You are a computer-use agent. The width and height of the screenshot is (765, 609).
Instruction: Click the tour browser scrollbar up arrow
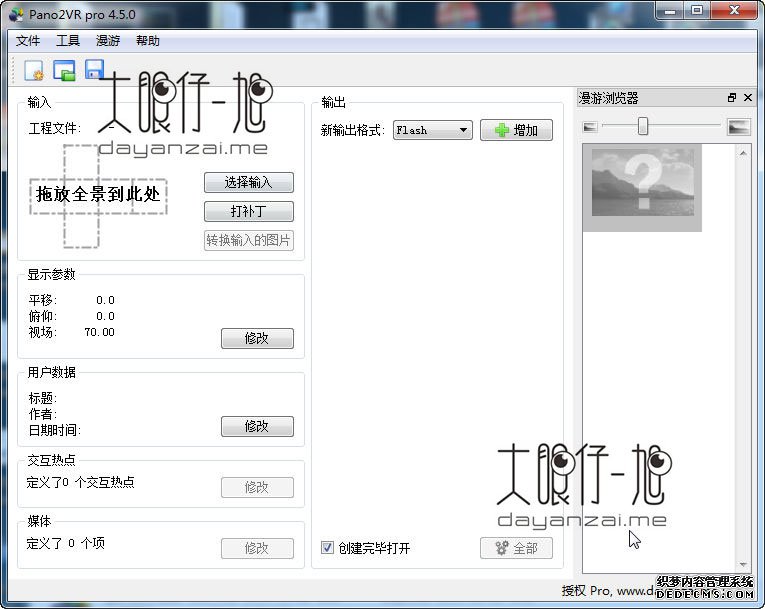coord(743,153)
